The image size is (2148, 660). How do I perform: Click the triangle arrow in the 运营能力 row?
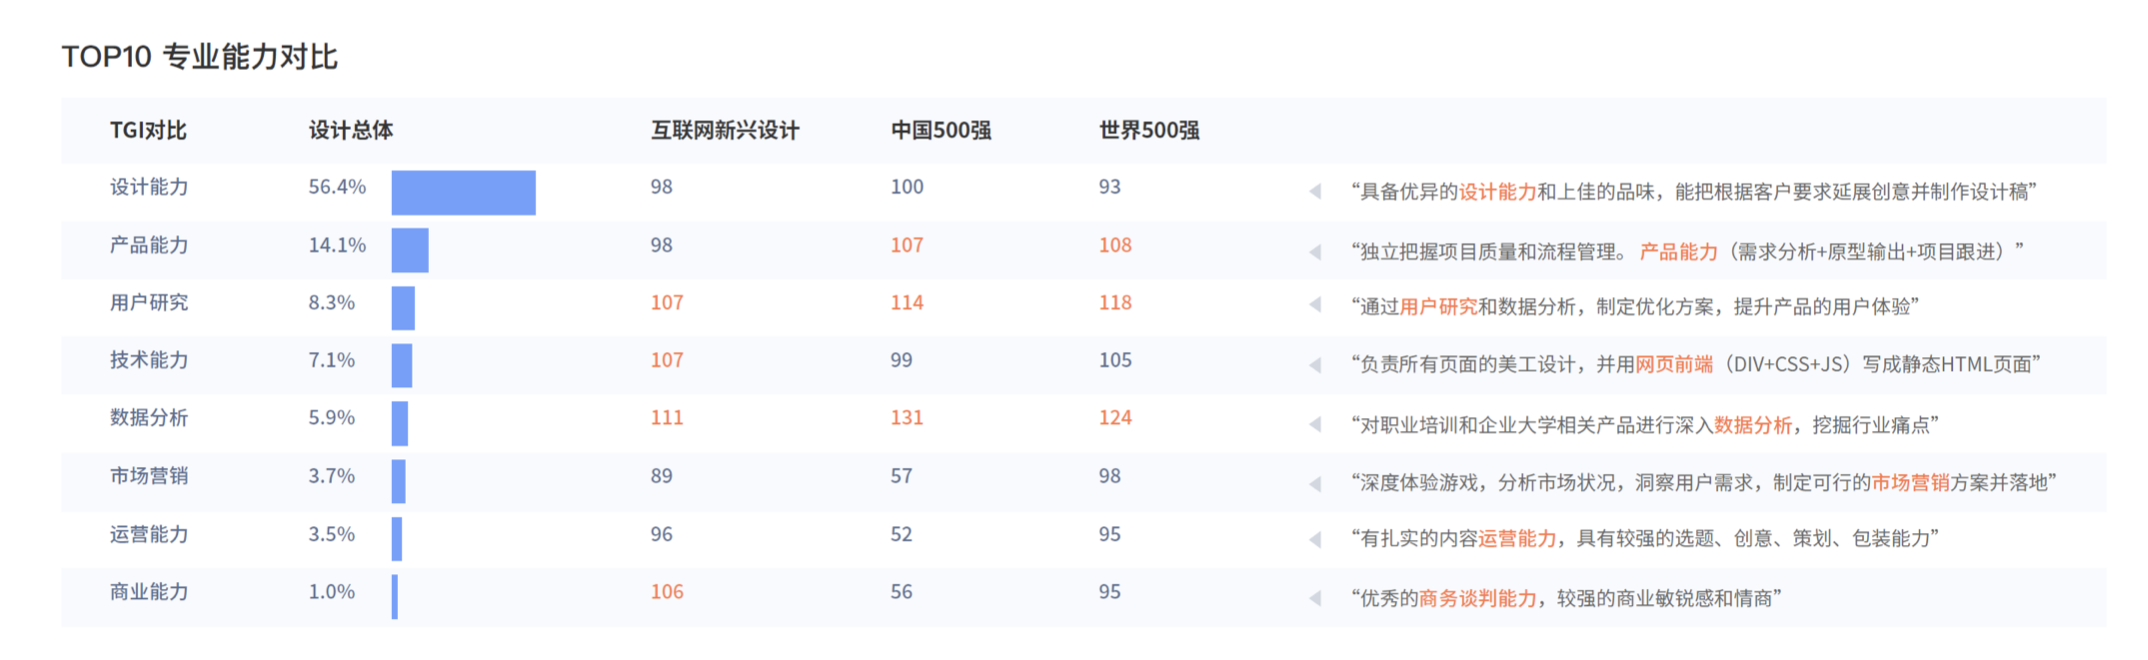pos(1315,540)
